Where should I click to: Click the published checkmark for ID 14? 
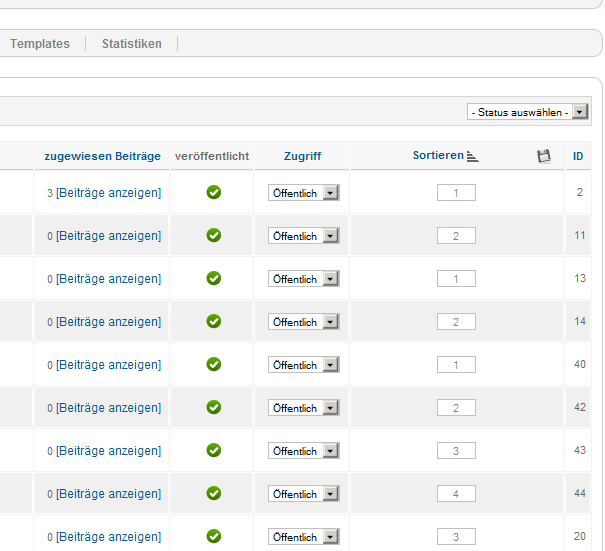coord(213,321)
